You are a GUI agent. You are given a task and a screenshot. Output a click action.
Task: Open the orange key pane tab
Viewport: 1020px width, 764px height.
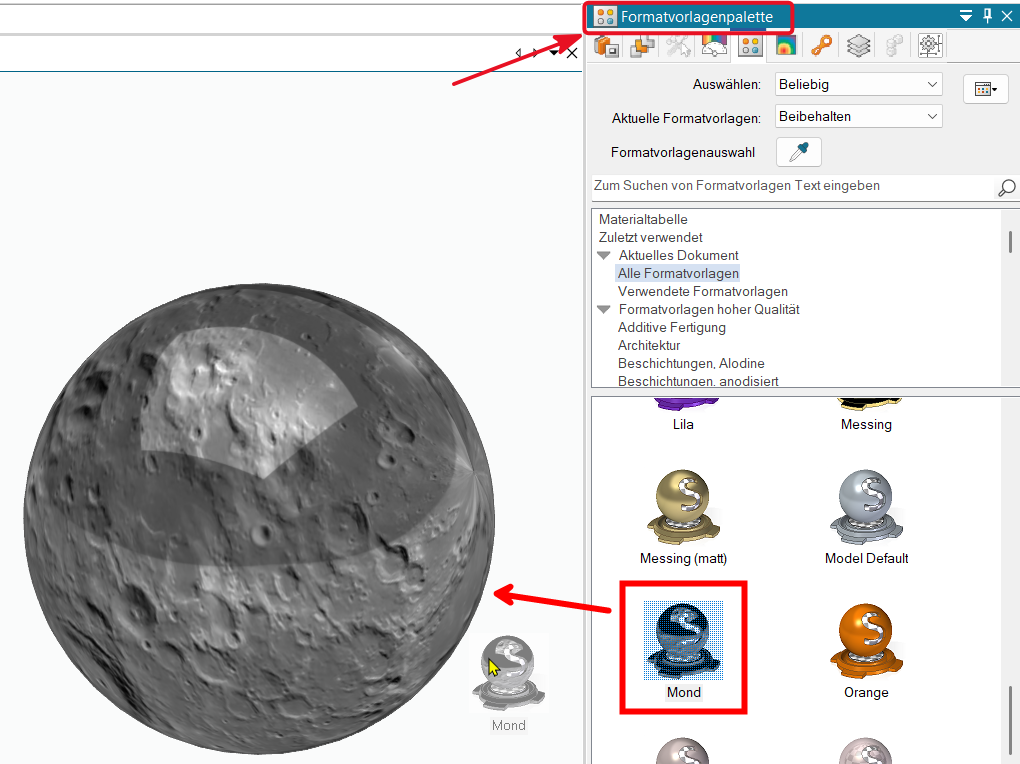(822, 47)
